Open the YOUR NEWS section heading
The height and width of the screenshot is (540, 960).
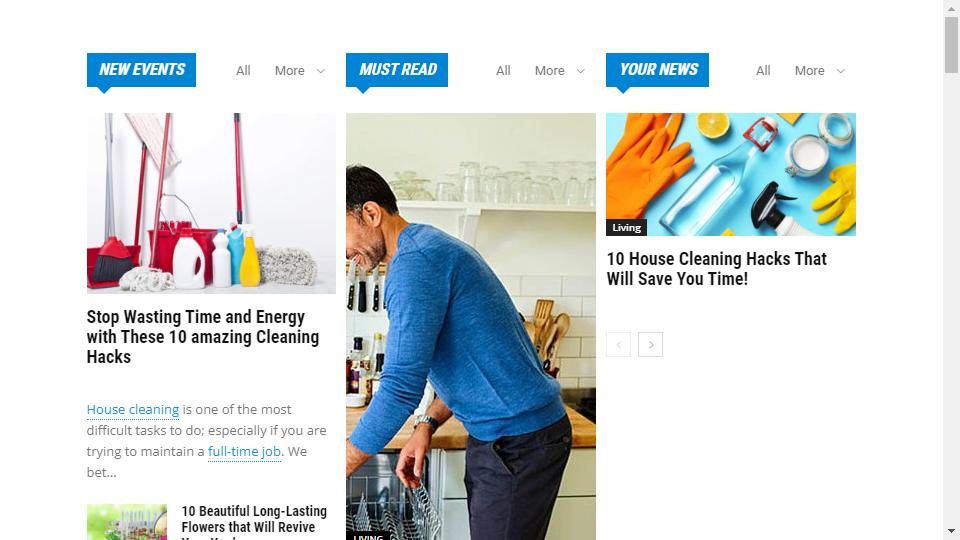point(658,70)
